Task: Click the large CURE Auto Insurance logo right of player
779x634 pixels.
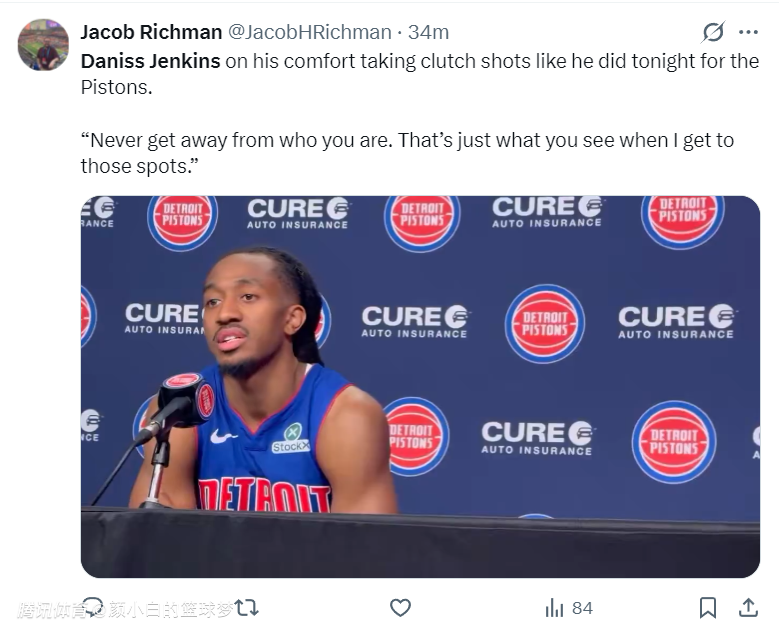Action: (x=415, y=322)
